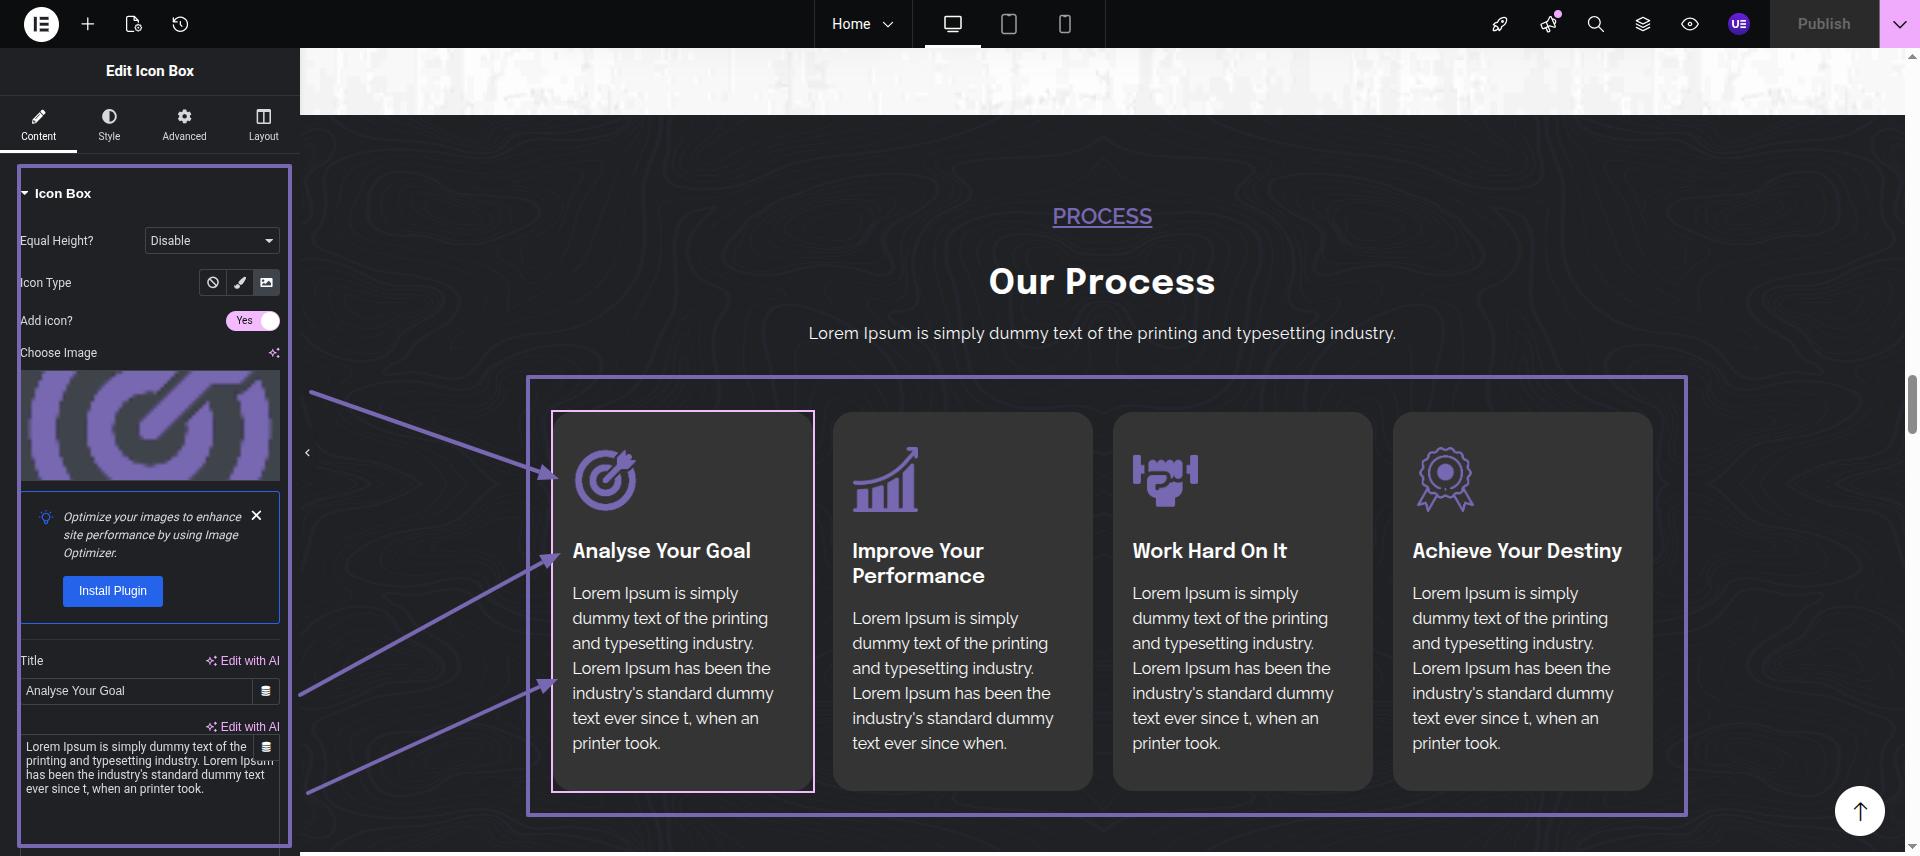This screenshot has height=856, width=1920.
Task: Toggle the Add icon switch
Action: pyautogui.click(x=253, y=321)
